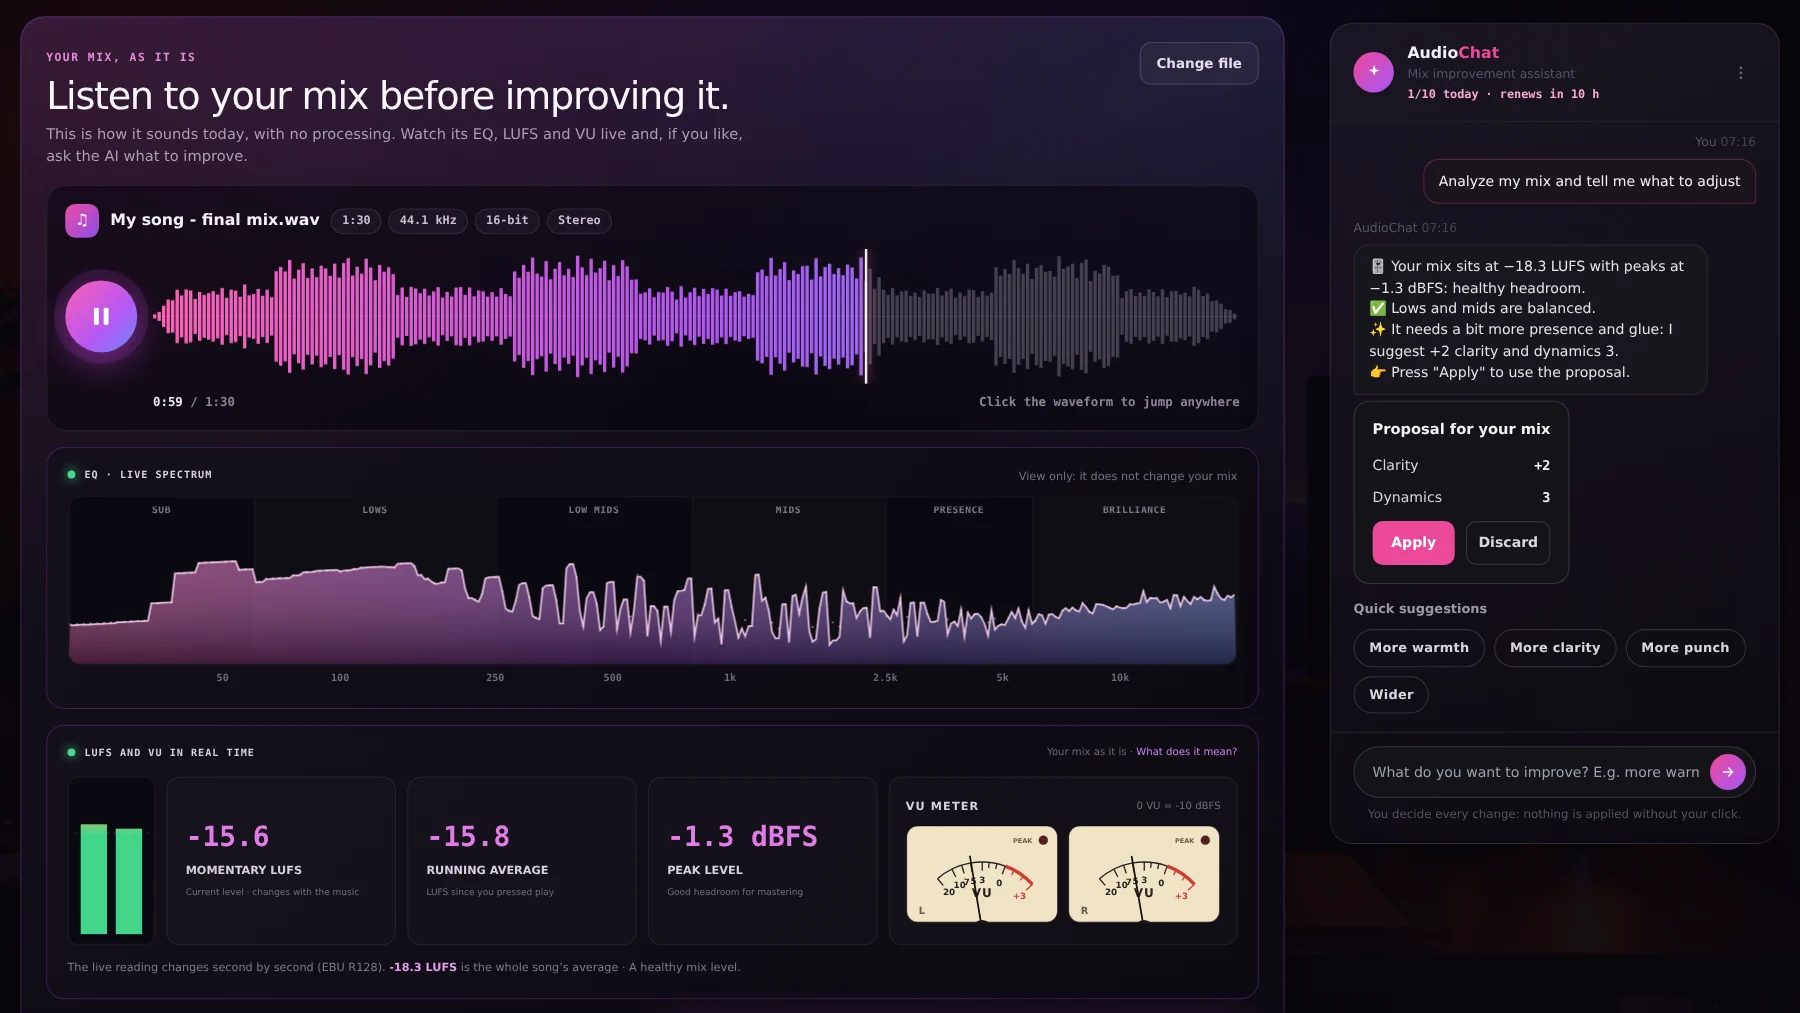The width and height of the screenshot is (1800, 1013).
Task: Click the -15.8 running average value
Action: 469,837
